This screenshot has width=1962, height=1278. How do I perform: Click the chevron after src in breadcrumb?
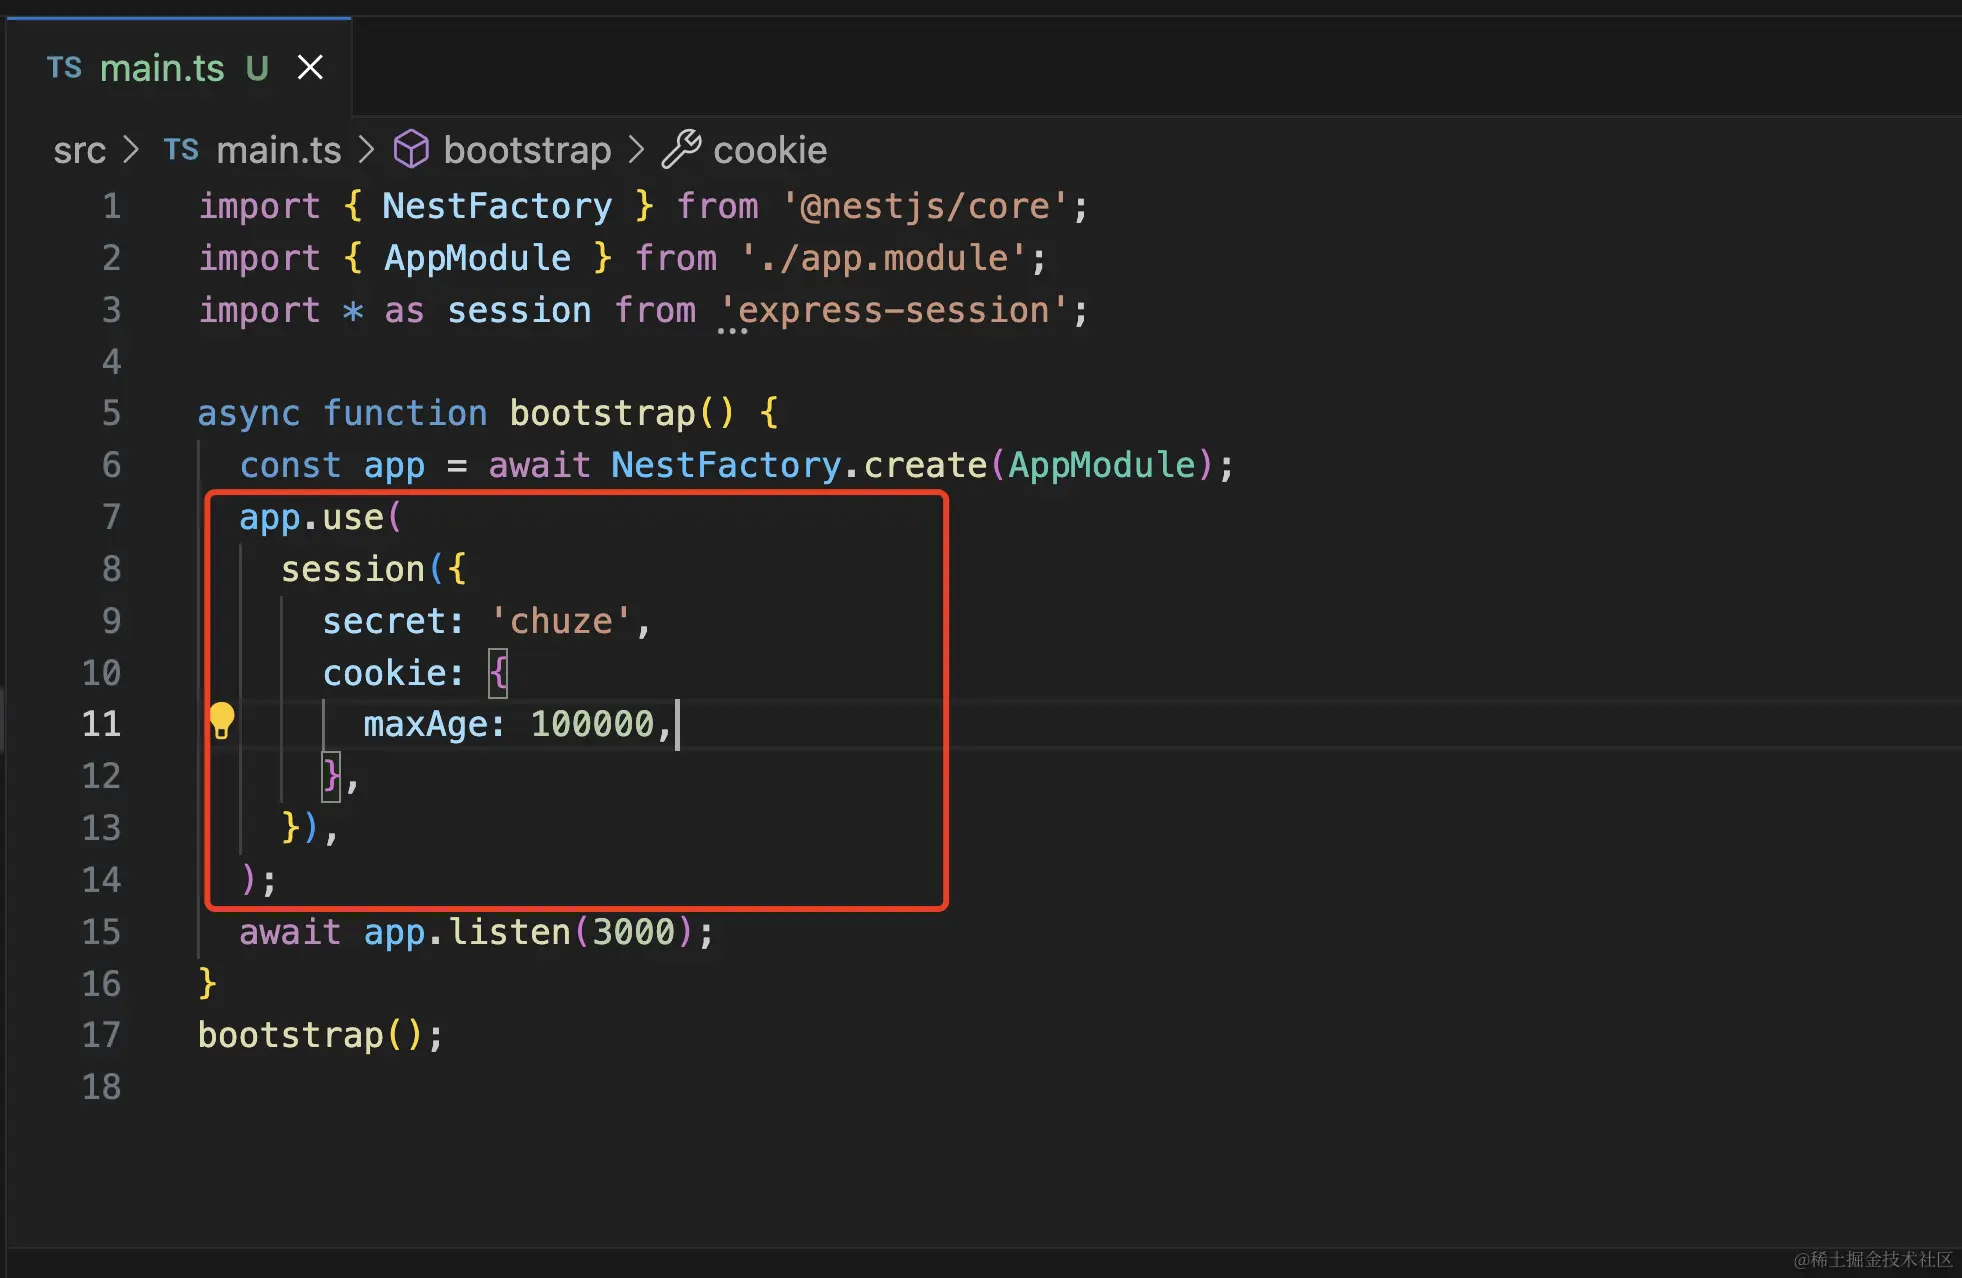click(x=131, y=150)
